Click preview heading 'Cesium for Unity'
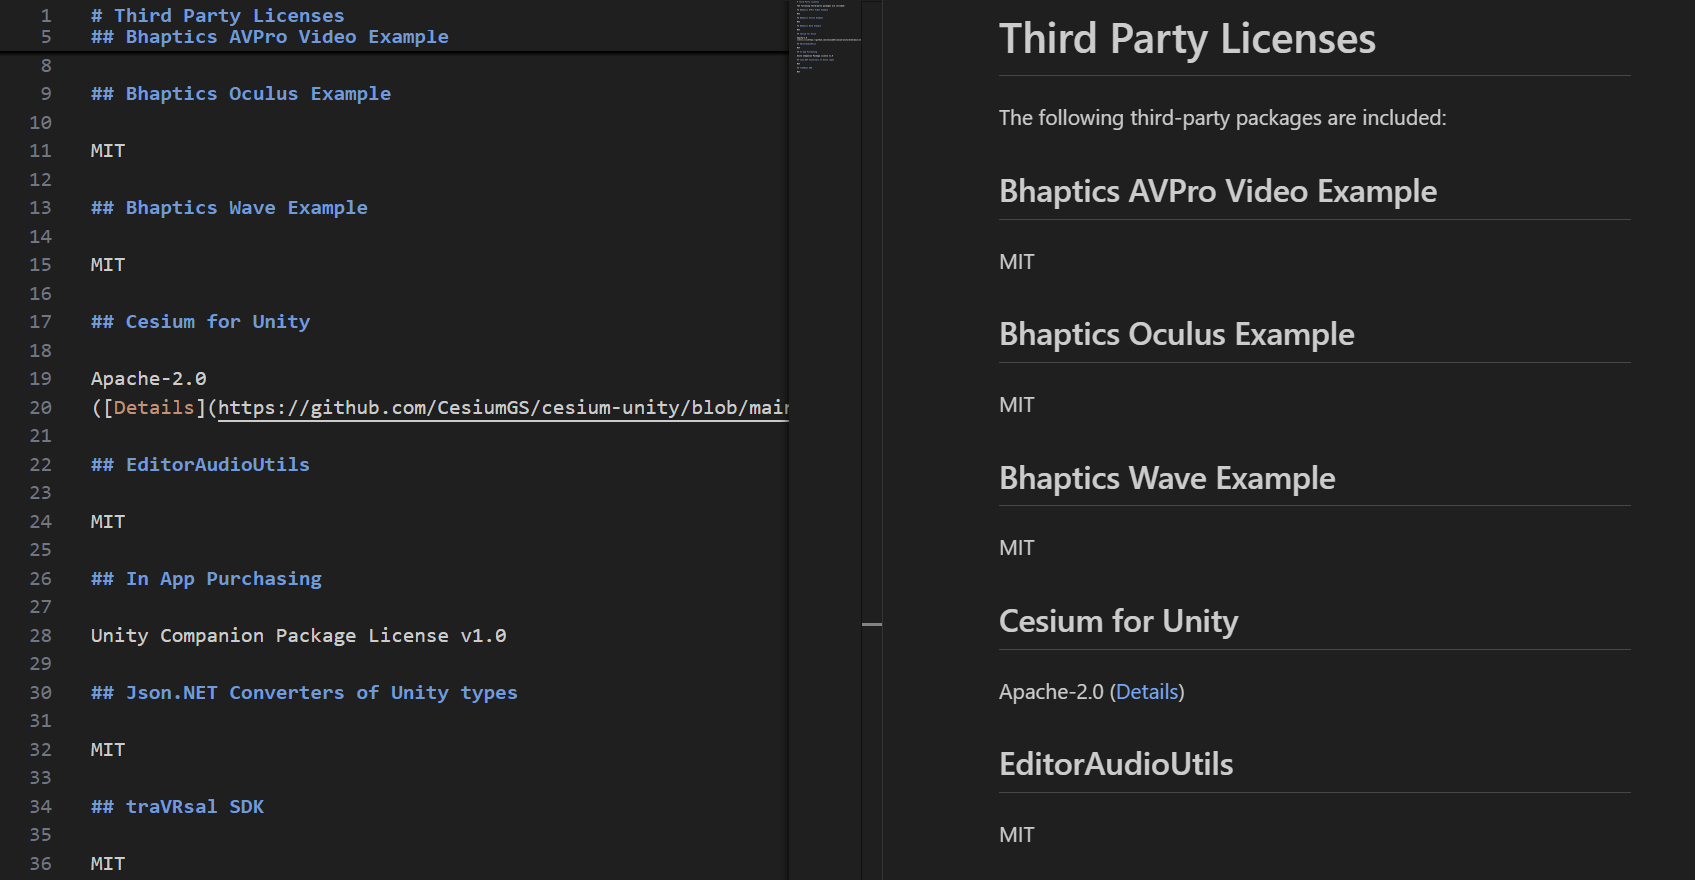The width and height of the screenshot is (1695, 880). (x=1118, y=621)
